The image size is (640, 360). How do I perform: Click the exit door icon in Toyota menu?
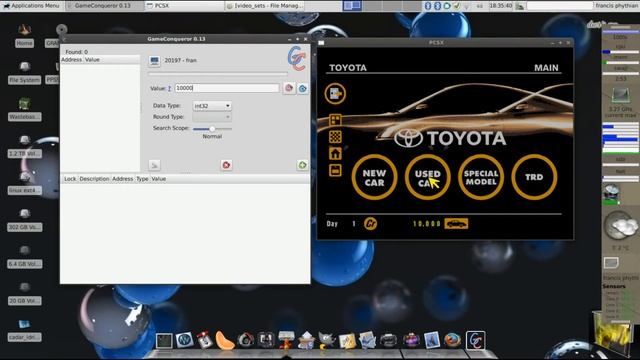[335, 93]
